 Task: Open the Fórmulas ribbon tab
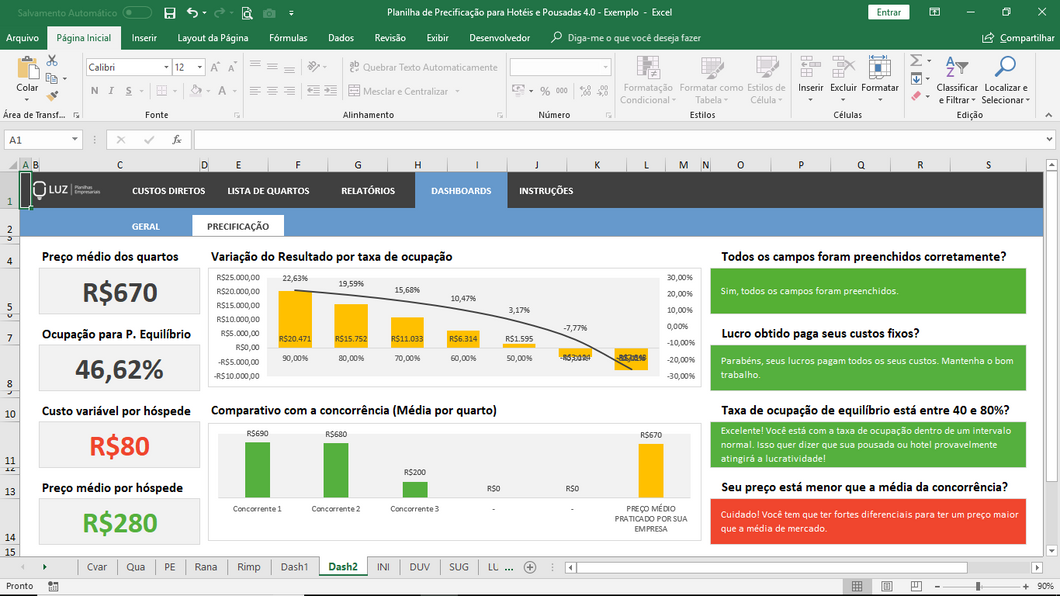(288, 38)
